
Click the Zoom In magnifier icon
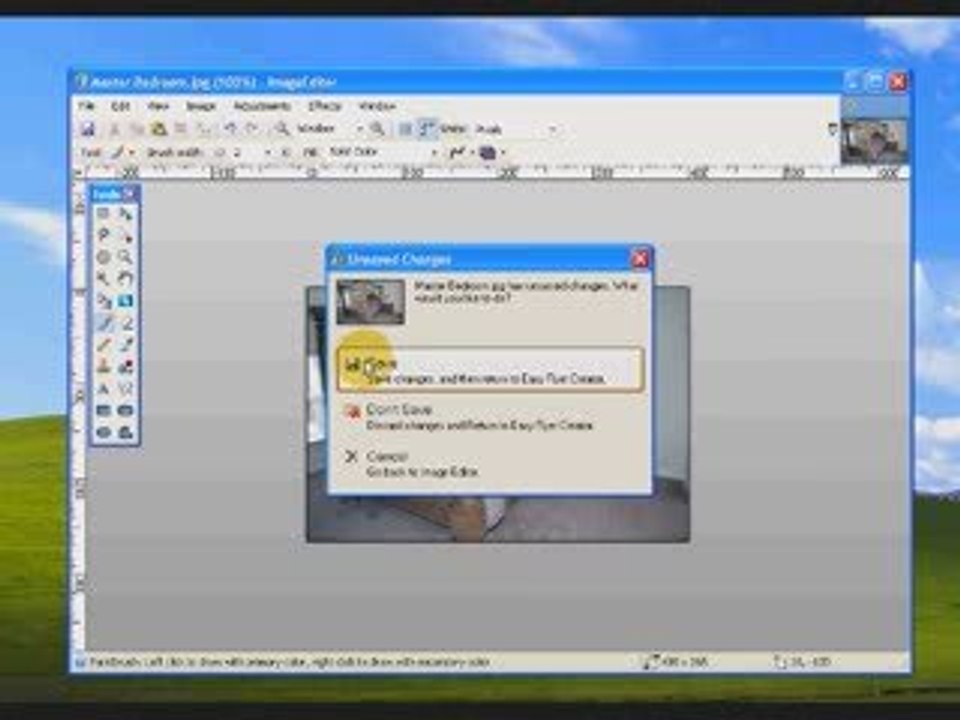378,129
